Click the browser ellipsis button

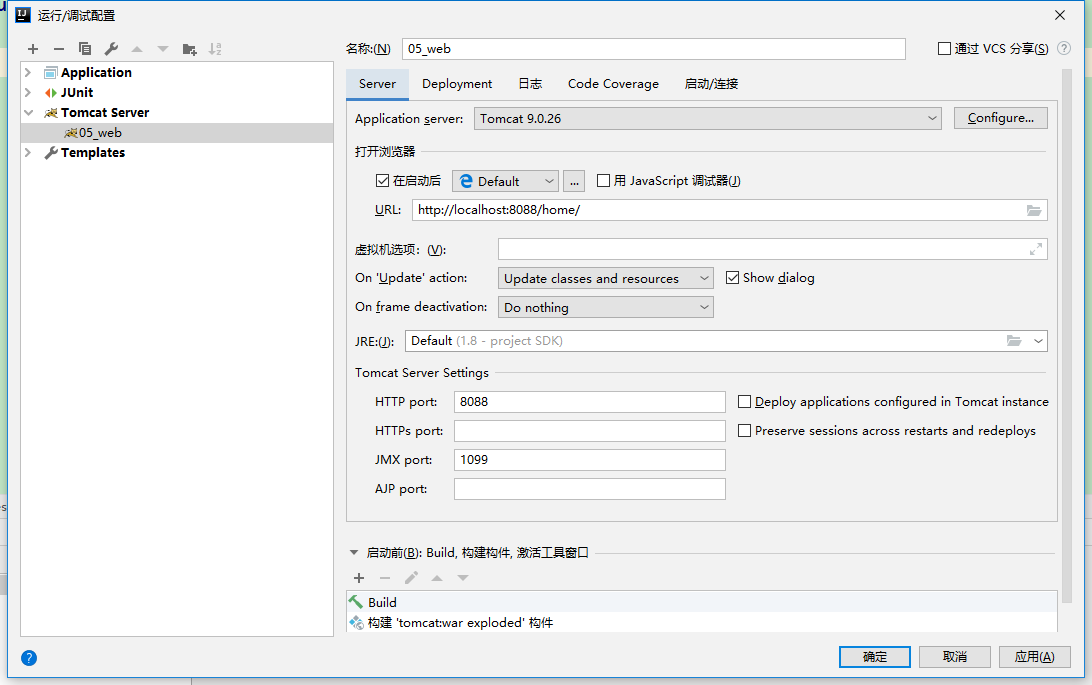(x=574, y=181)
